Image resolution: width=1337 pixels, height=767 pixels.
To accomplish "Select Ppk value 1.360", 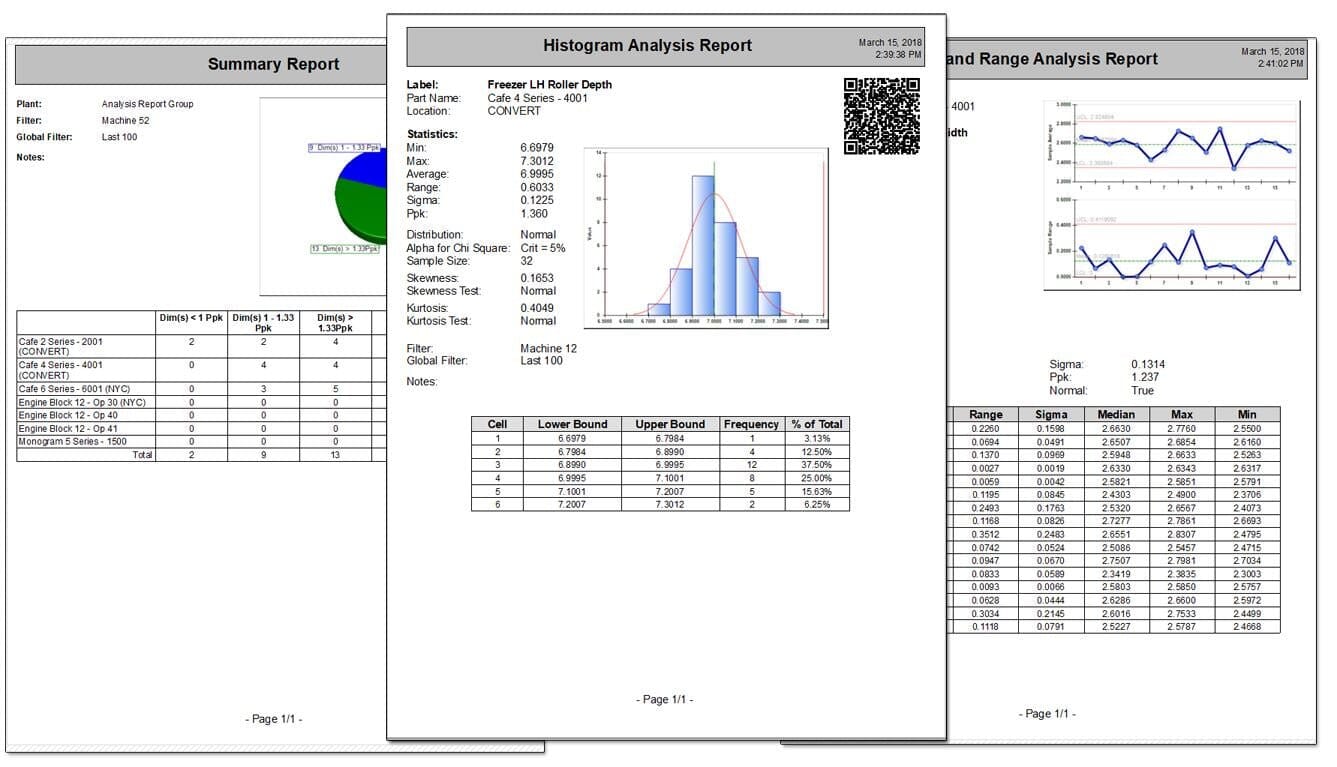I will pyautogui.click(x=534, y=213).
